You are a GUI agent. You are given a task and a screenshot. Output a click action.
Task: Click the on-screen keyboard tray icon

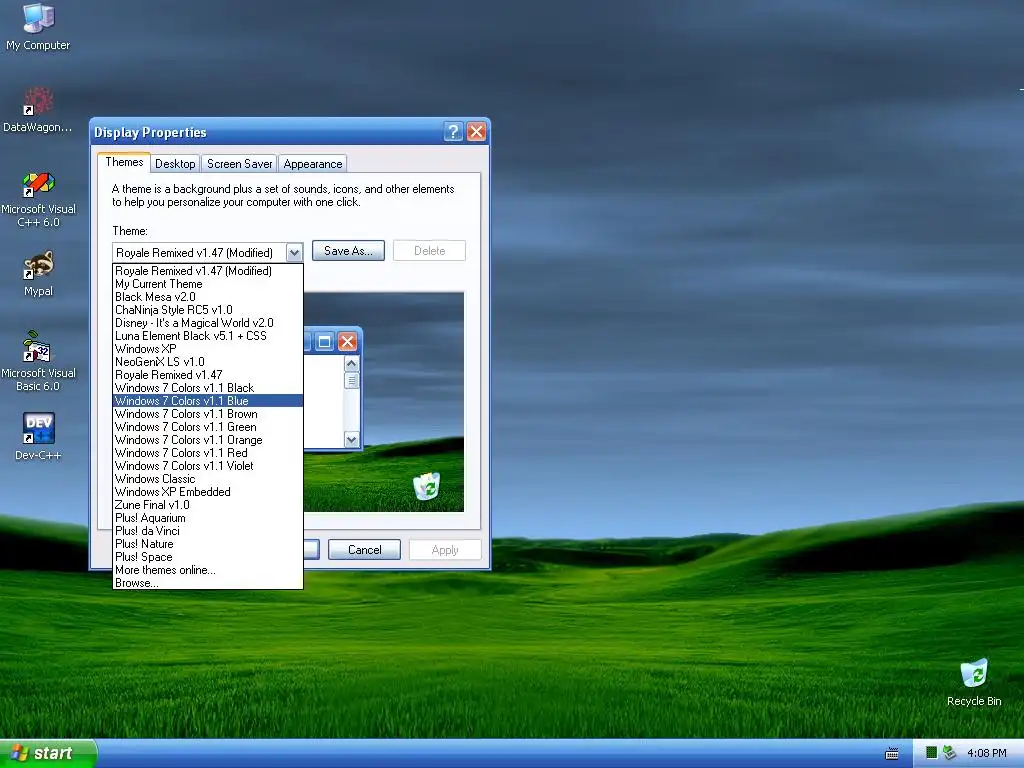click(891, 754)
